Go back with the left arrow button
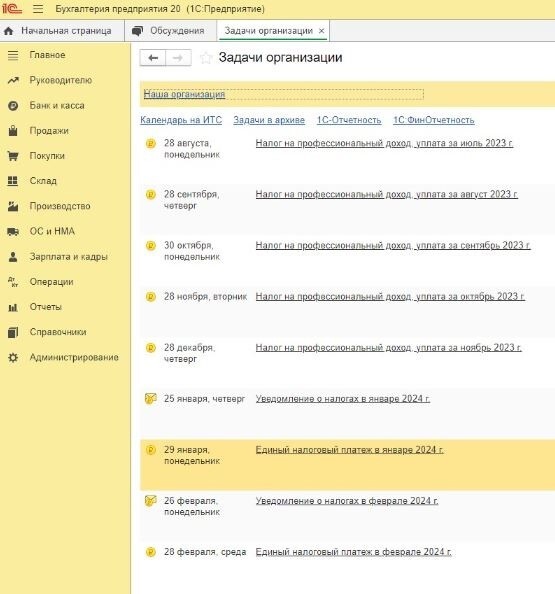The height and width of the screenshot is (594, 555). point(153,58)
